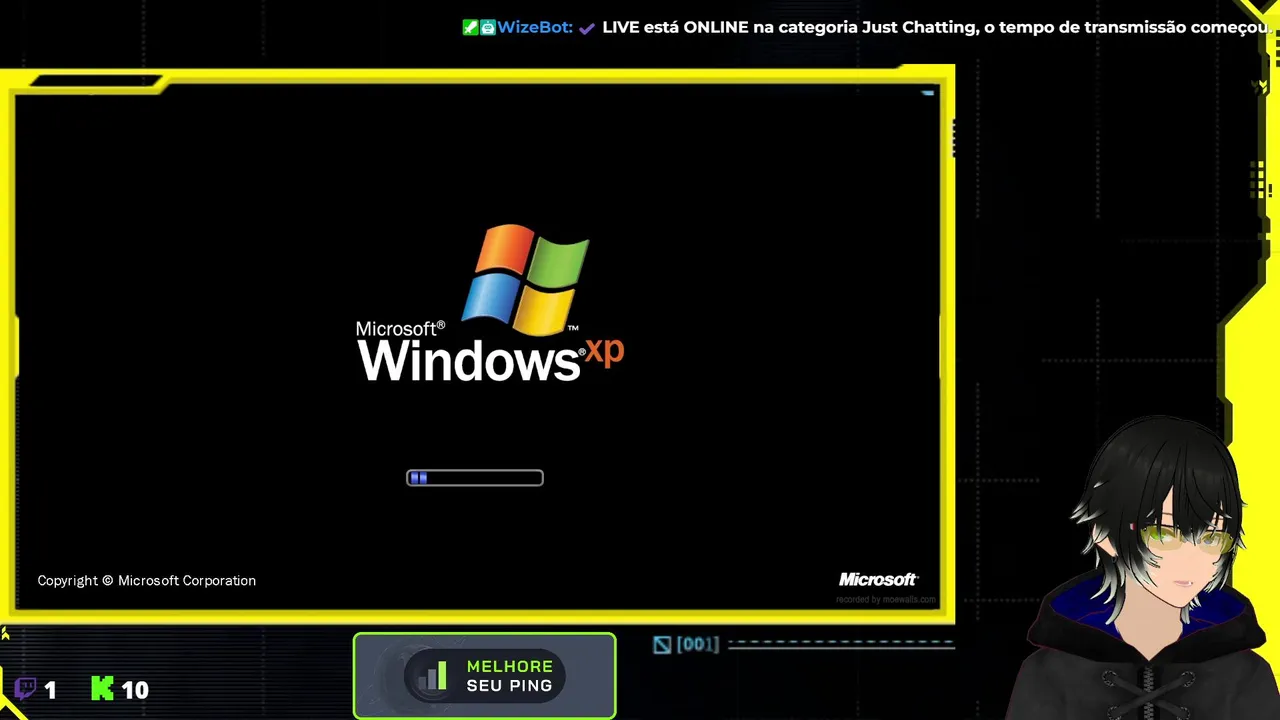
Task: Click the "WizeBot:" name in chat ticker
Action: (535, 27)
